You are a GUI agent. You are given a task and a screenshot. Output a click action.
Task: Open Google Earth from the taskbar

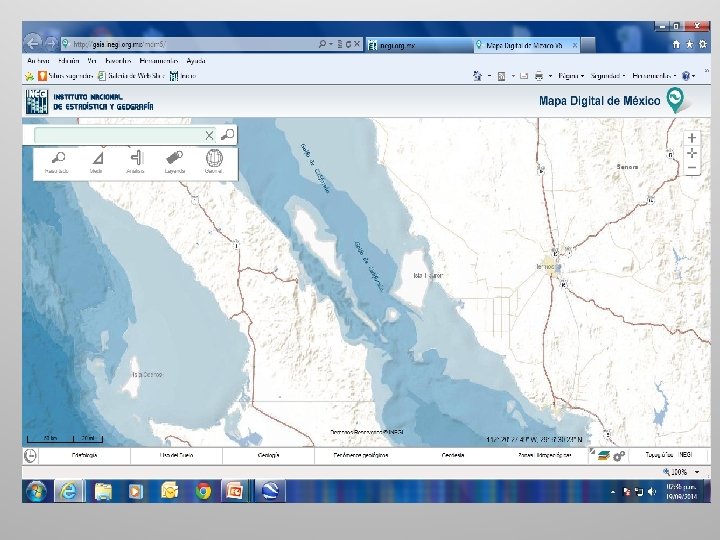pos(270,492)
